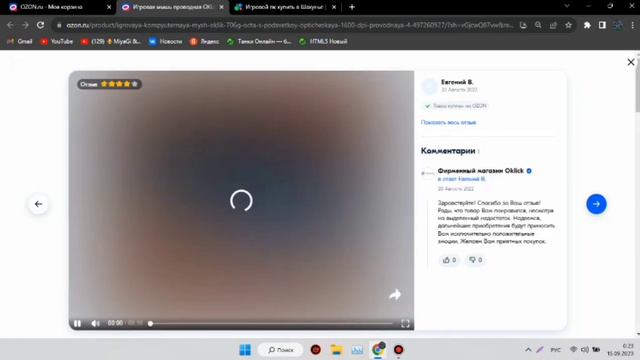Open the taskbar clock and date
The width and height of the screenshot is (640, 360).
point(620,350)
